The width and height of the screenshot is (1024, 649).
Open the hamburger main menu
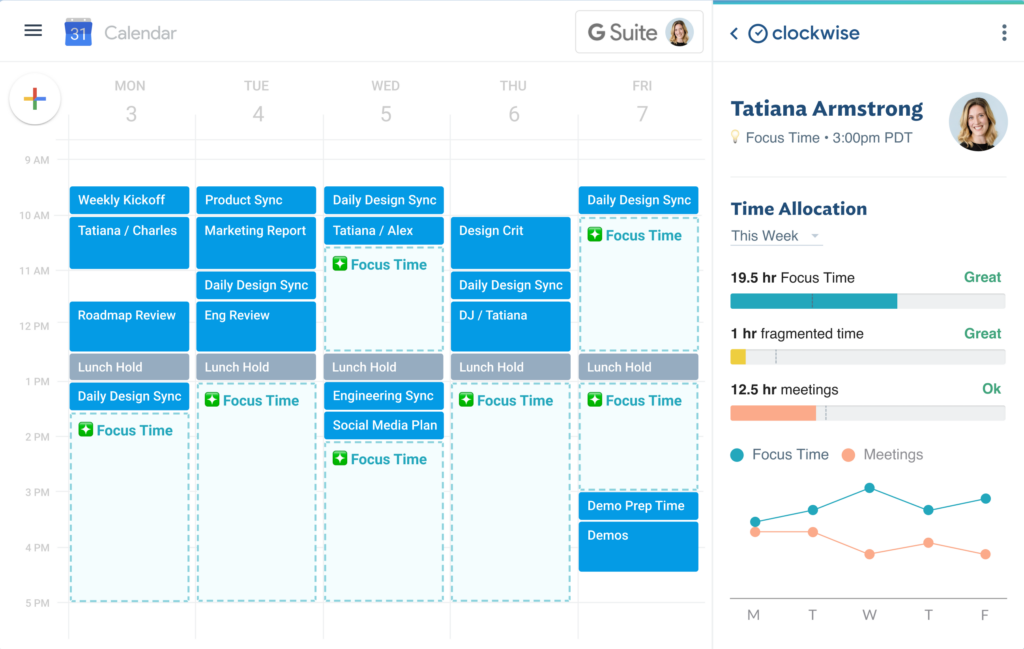point(33,30)
